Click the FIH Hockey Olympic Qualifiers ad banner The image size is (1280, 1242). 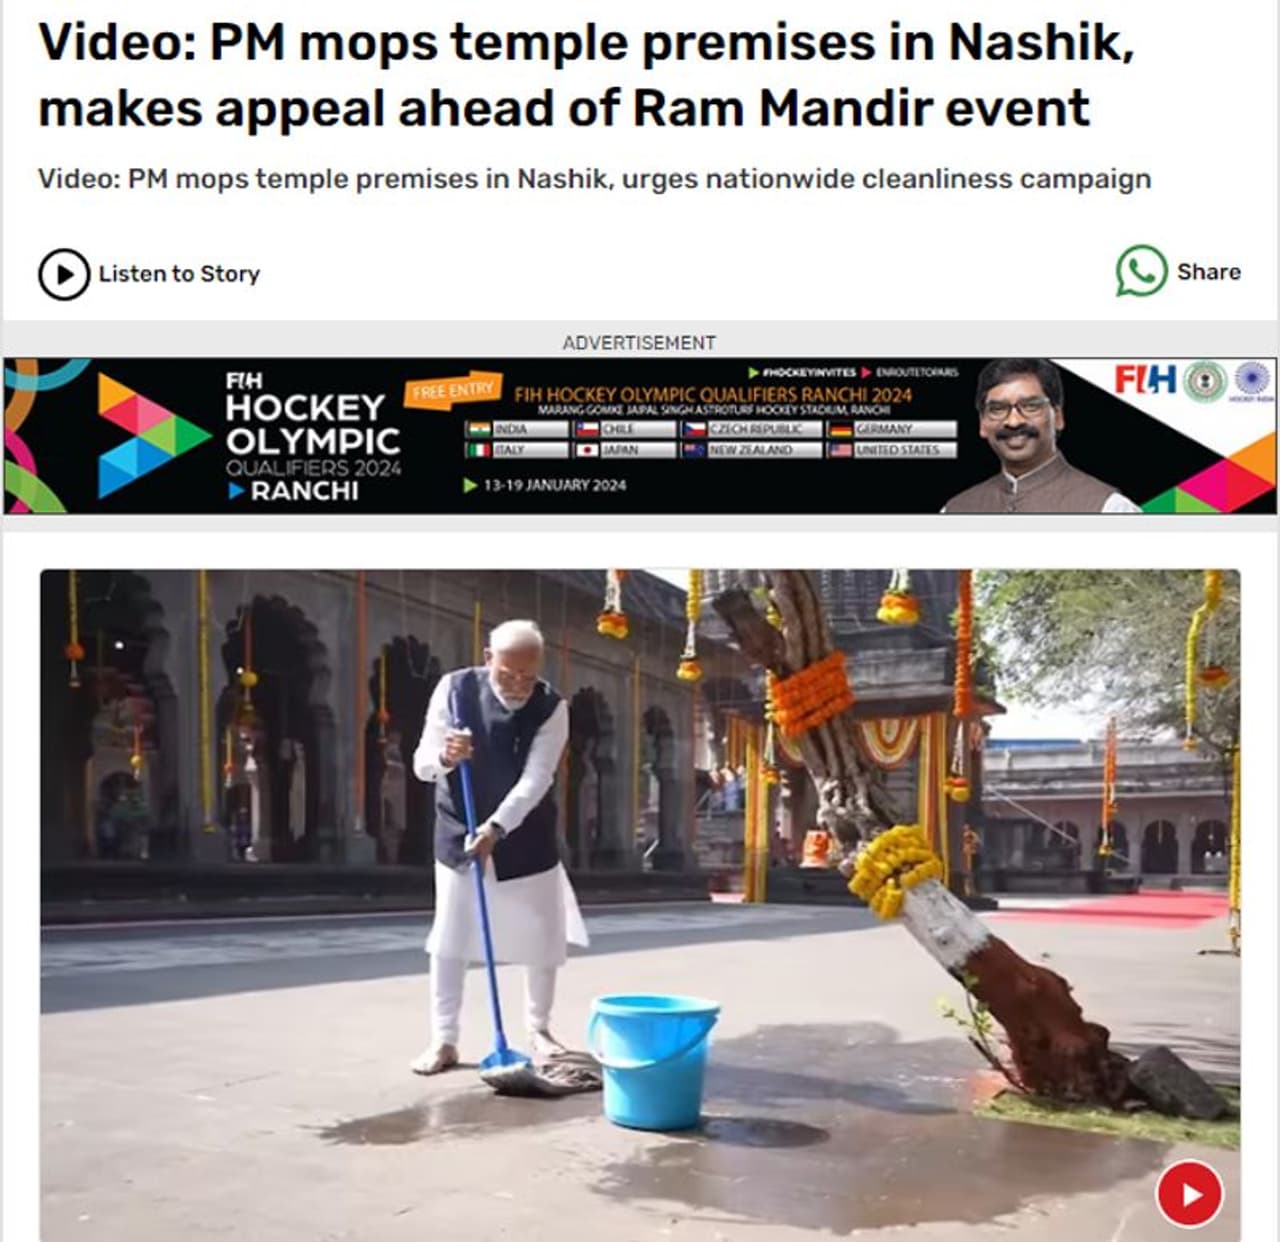[640, 436]
